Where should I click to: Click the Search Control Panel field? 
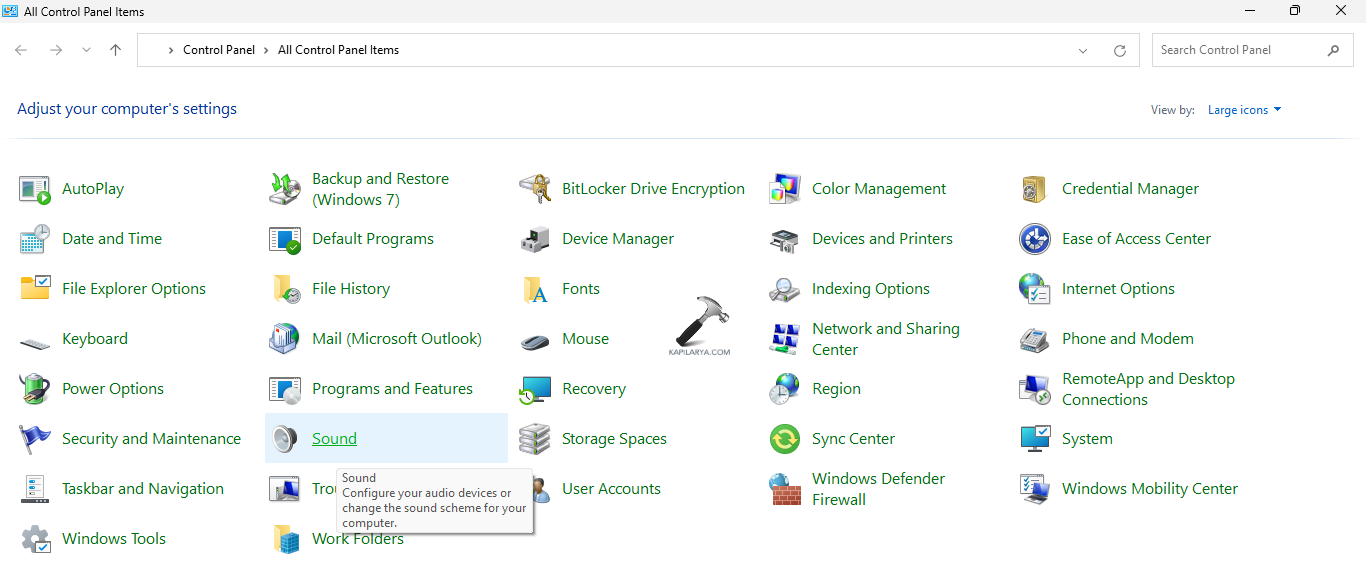[x=1240, y=50]
